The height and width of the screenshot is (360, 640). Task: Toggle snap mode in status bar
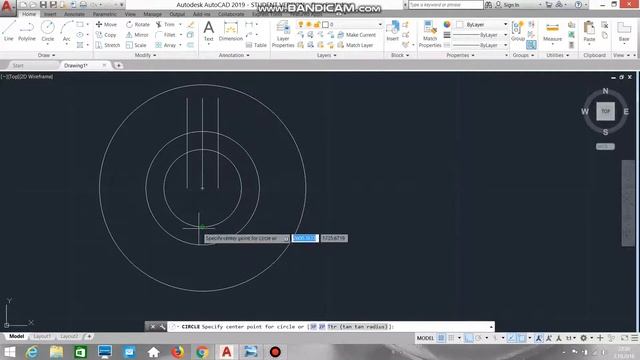(x=451, y=338)
